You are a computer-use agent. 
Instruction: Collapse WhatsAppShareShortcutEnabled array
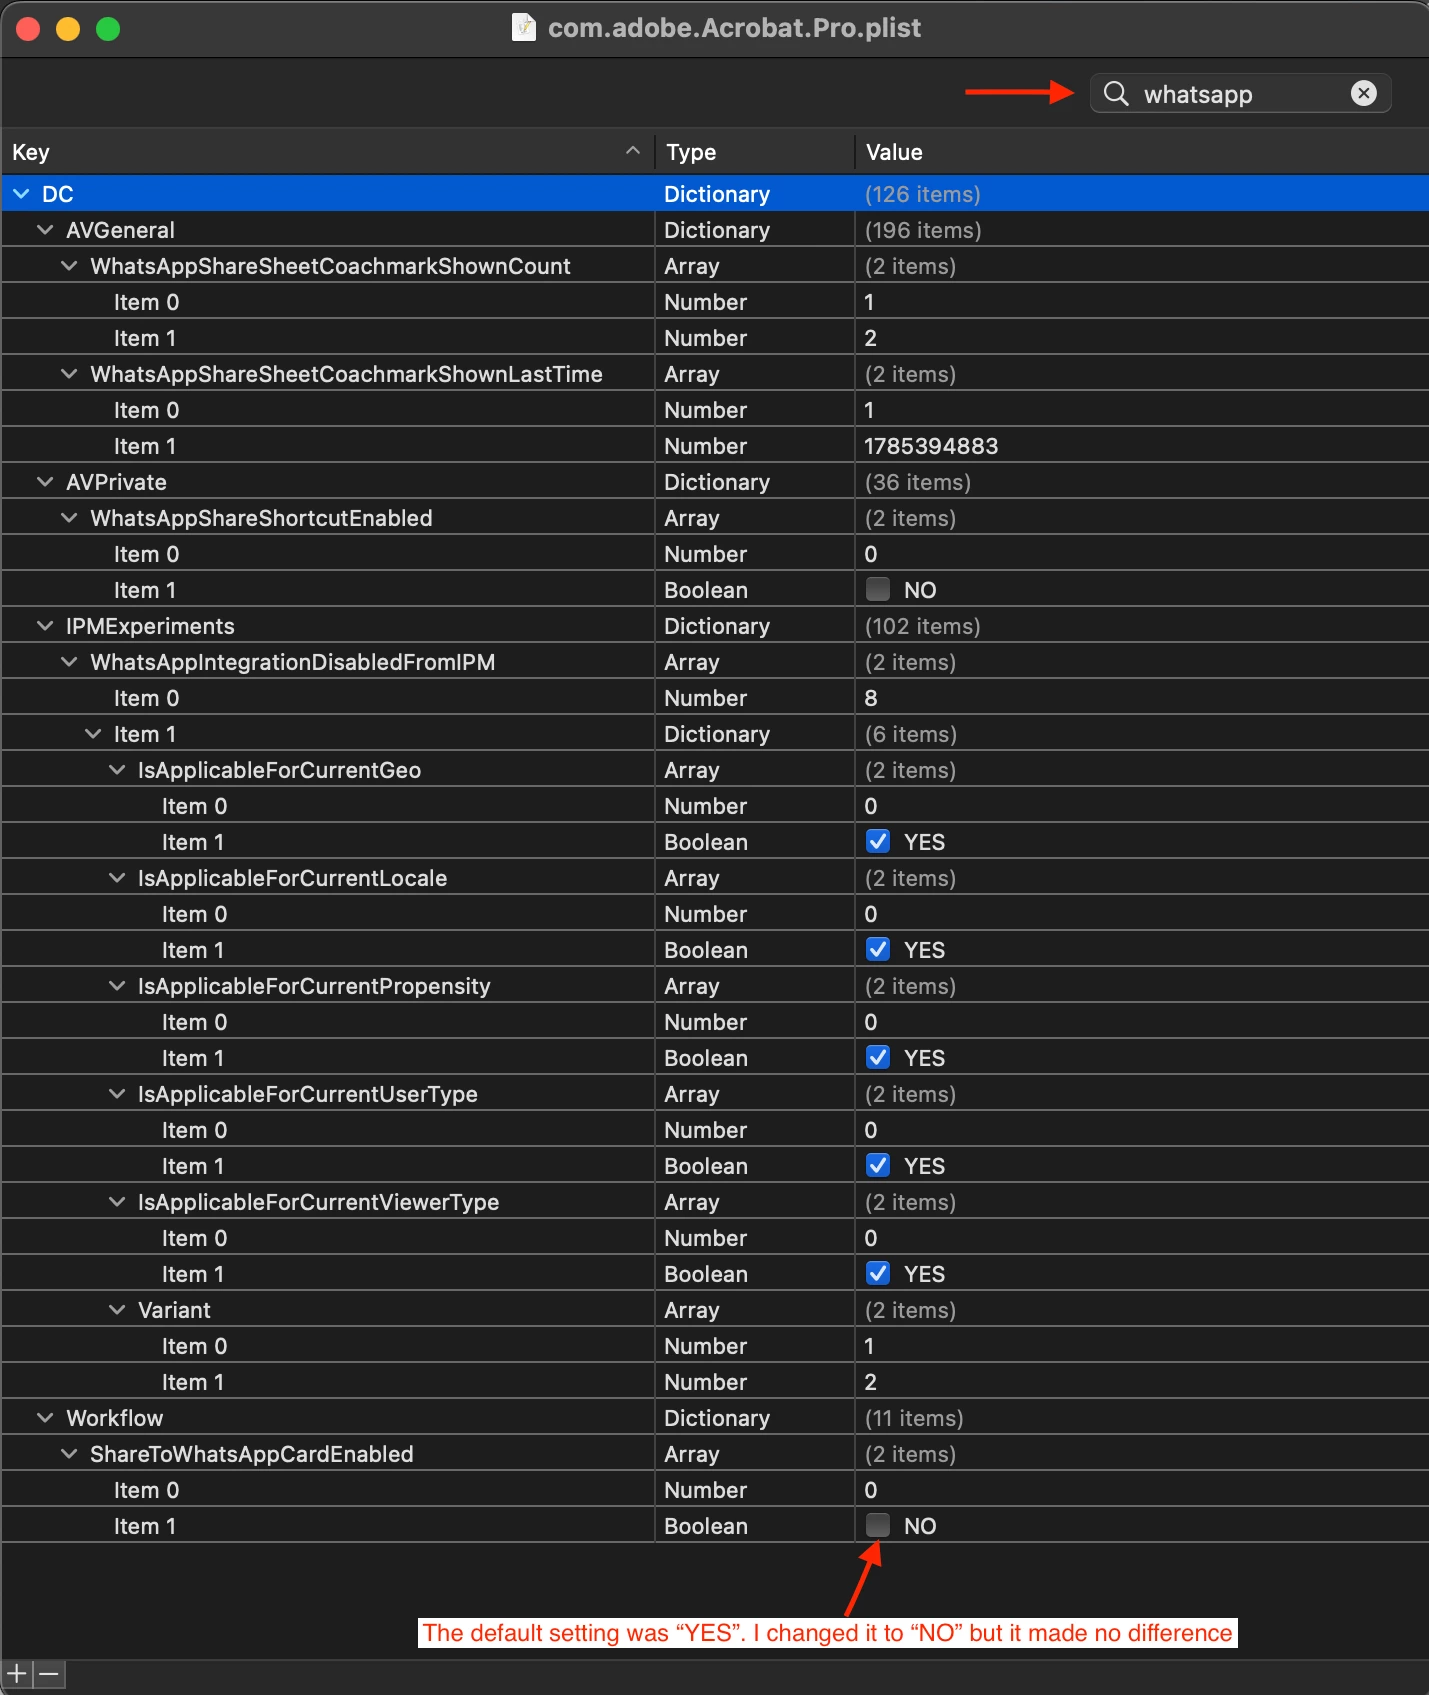69,518
